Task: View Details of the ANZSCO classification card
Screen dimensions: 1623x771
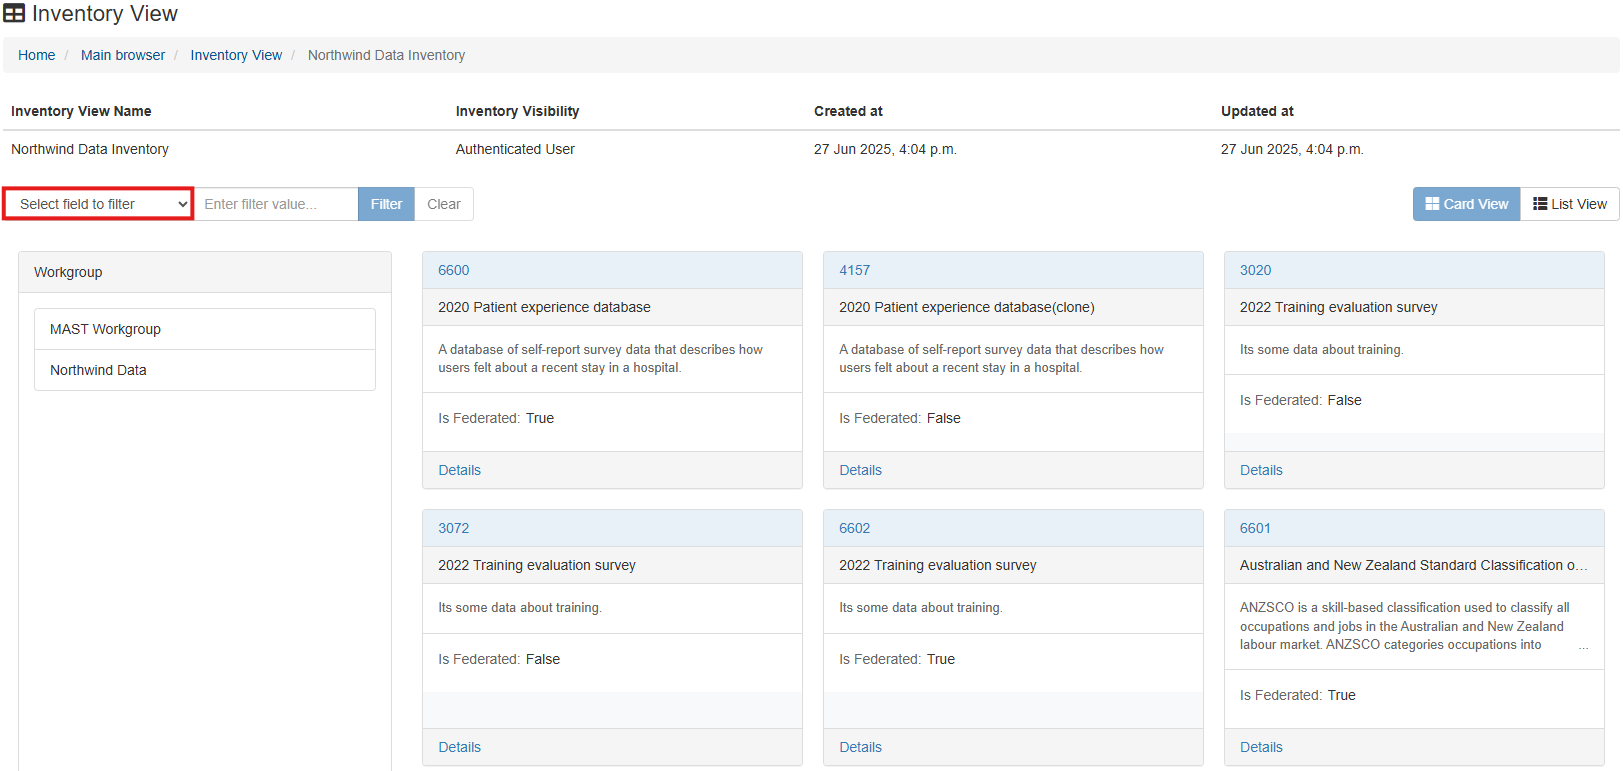Action: pos(1261,747)
